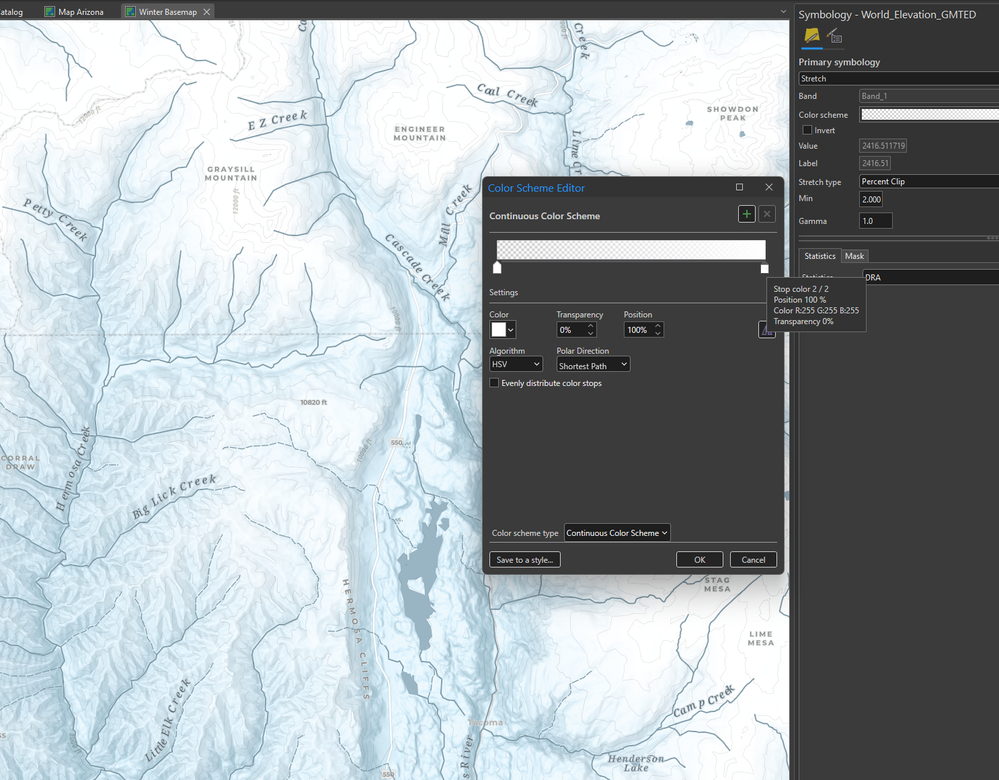This screenshot has height=780, width=999.
Task: Click the reverse color scheme icon
Action: click(x=766, y=330)
